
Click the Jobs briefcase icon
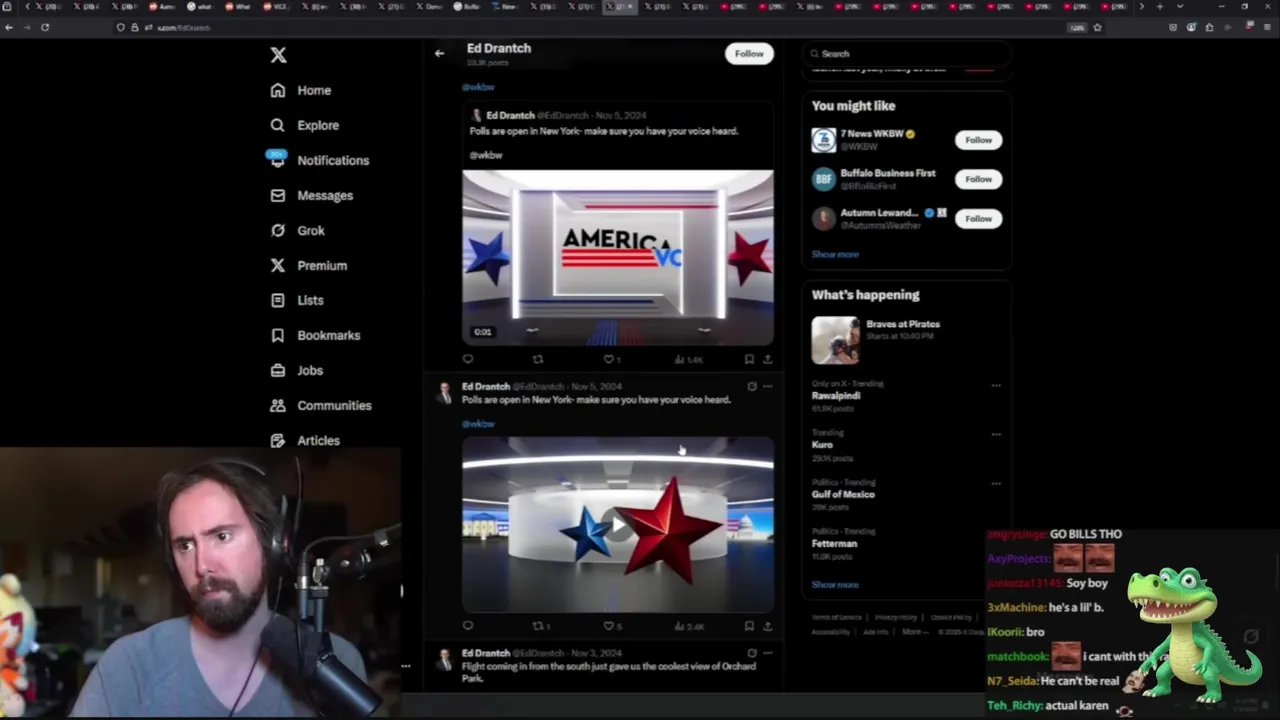point(277,370)
